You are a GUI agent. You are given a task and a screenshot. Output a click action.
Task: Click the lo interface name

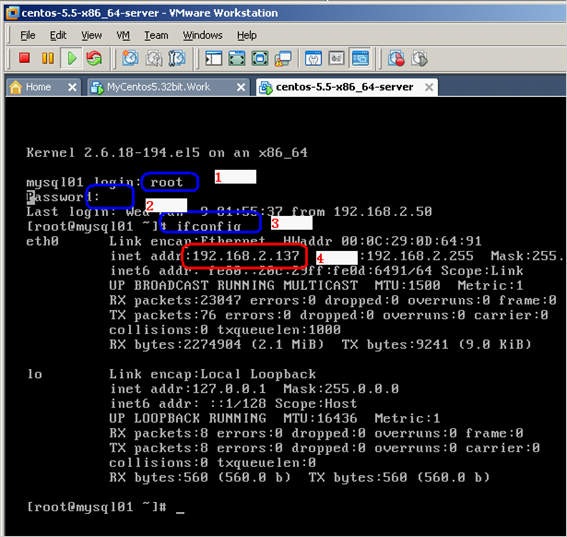coord(35,374)
